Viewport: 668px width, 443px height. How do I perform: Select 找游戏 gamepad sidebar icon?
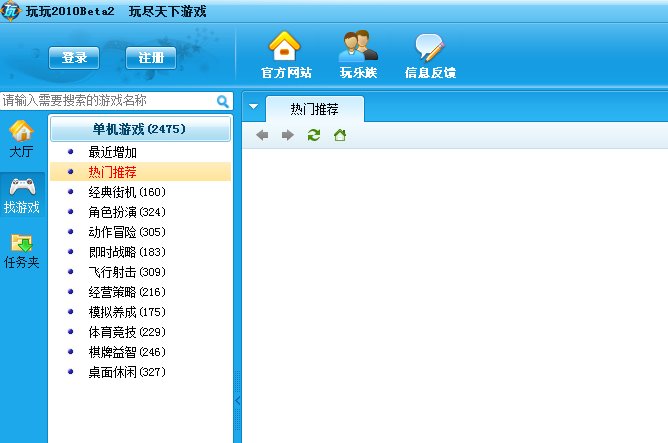(22, 194)
